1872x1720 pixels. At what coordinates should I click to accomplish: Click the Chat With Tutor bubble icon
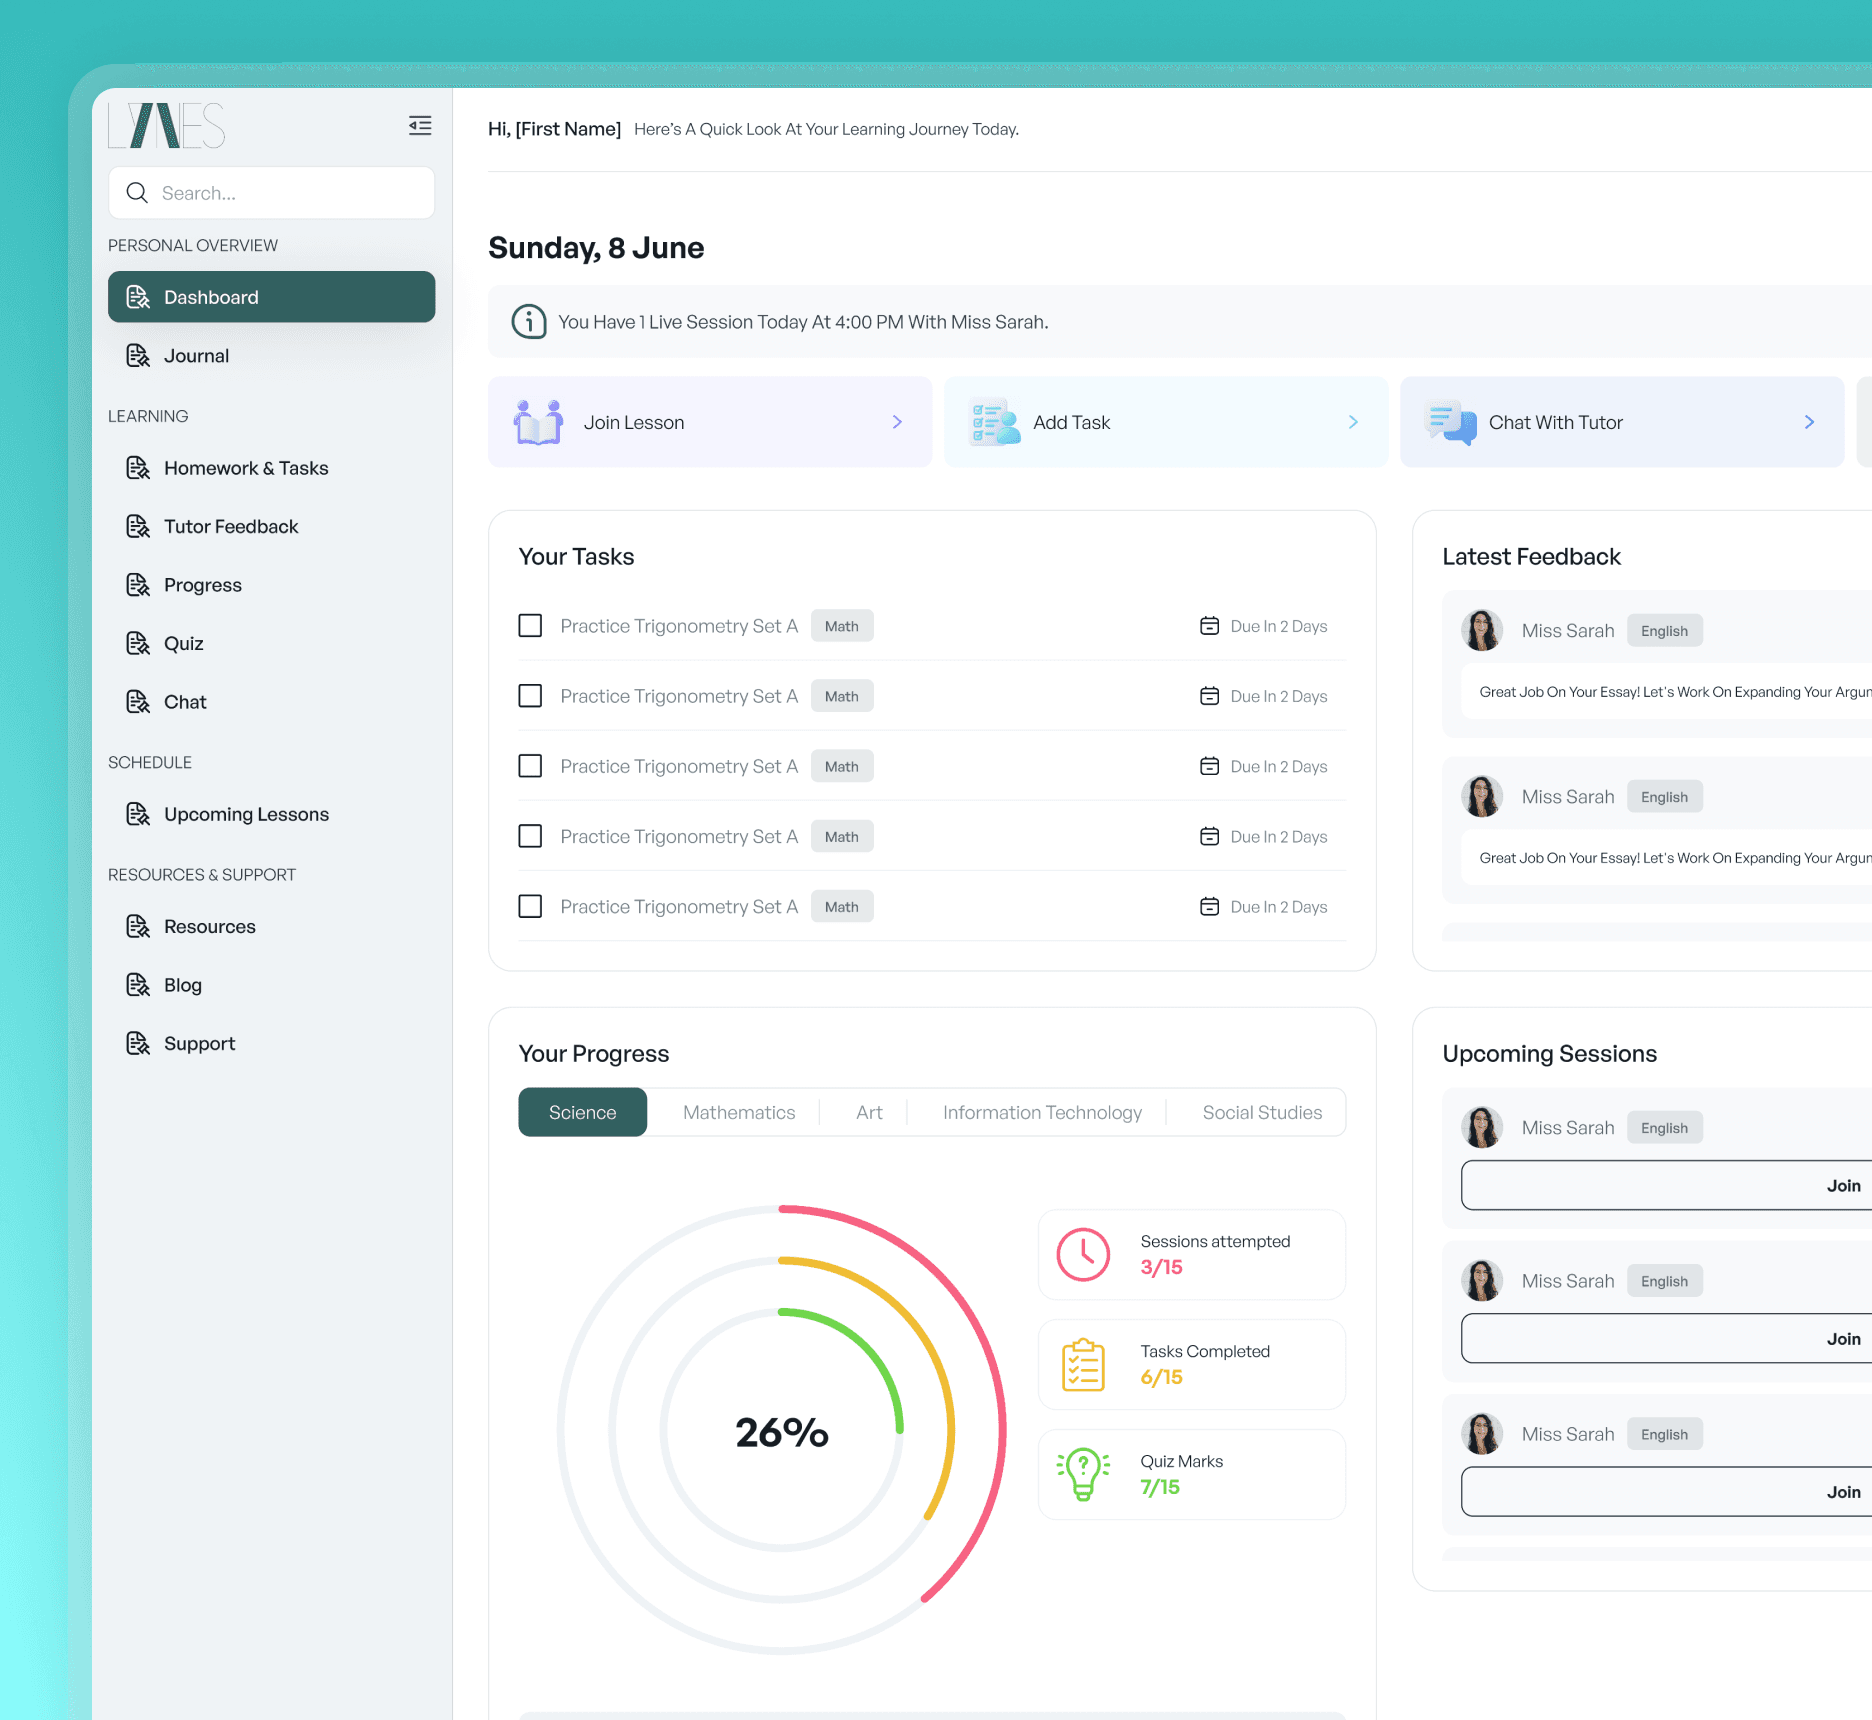coord(1451,422)
